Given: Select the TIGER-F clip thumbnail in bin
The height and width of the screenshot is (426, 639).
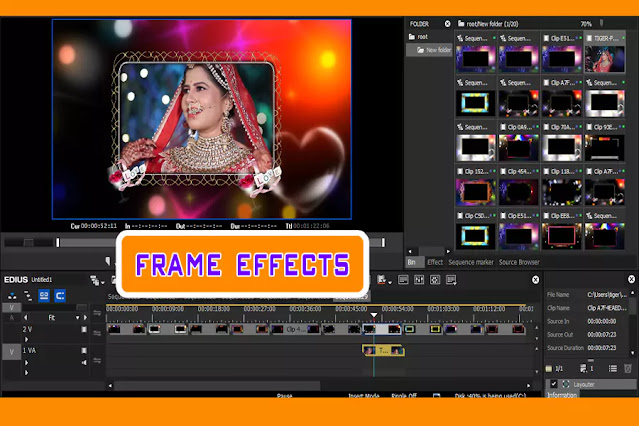Looking at the screenshot, I should (605, 59).
